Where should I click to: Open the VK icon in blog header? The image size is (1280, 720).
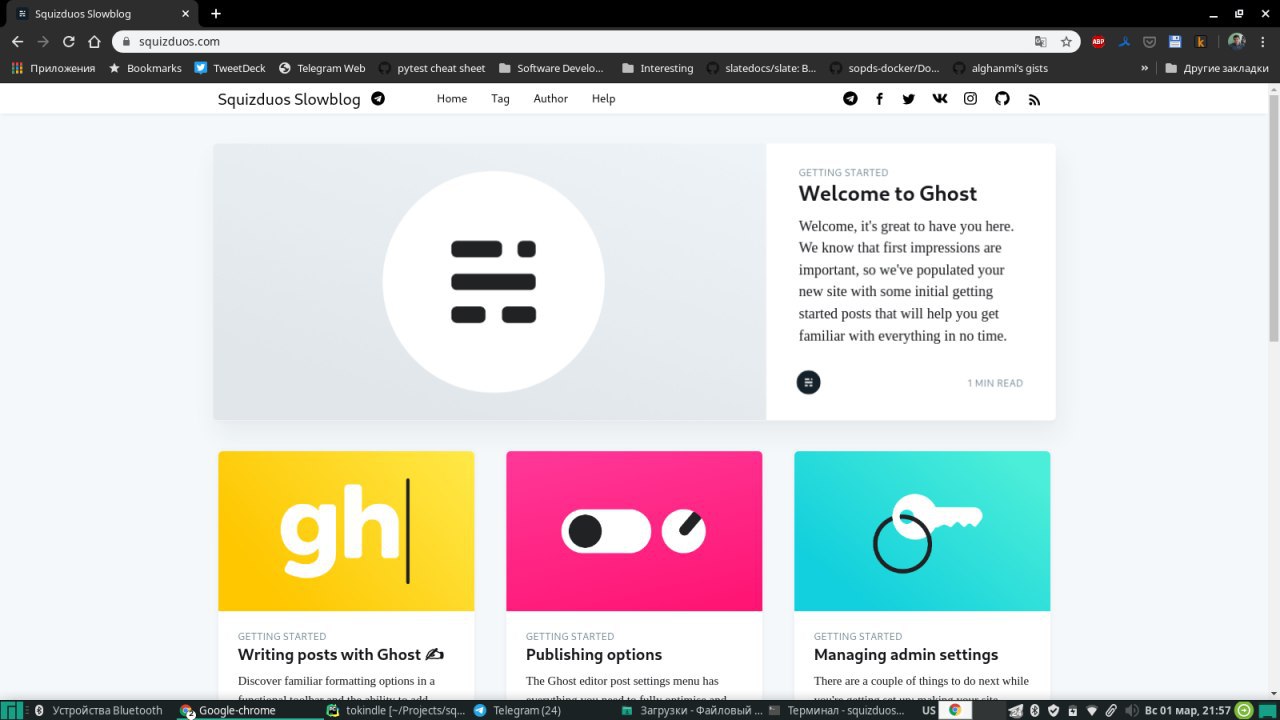pyautogui.click(x=939, y=99)
